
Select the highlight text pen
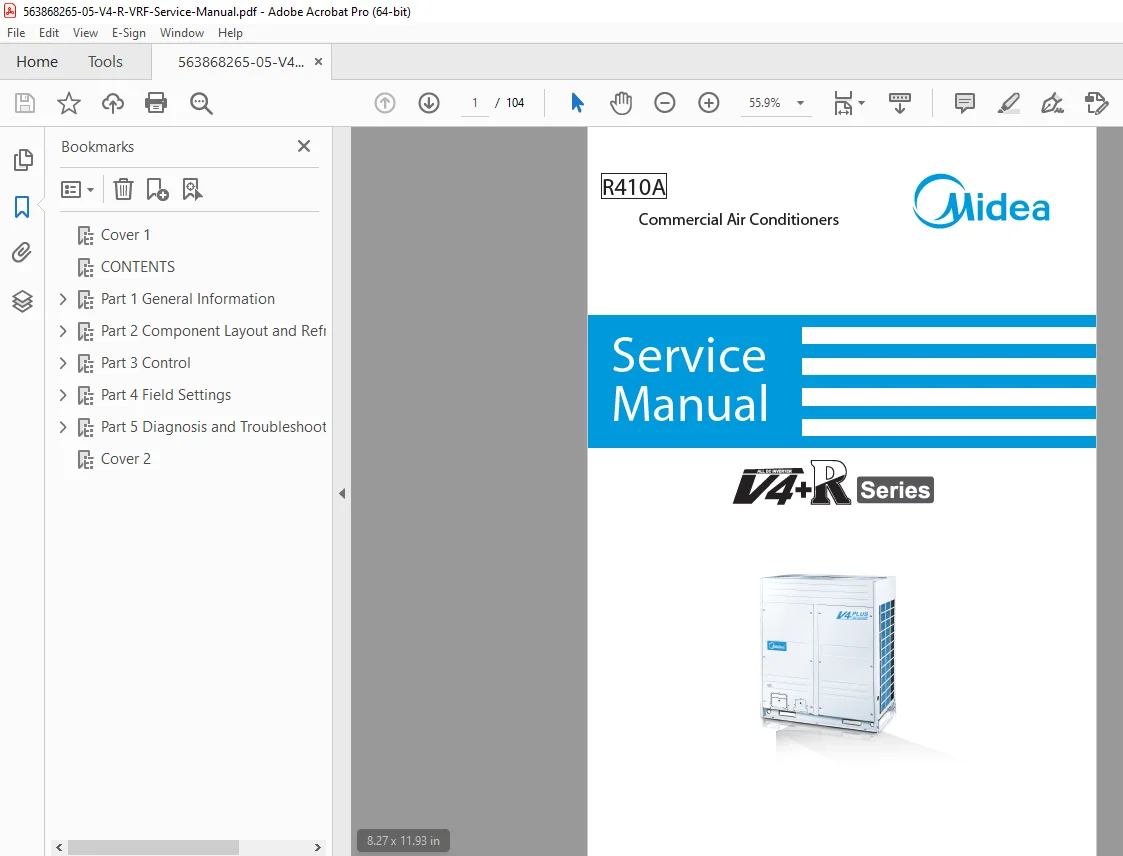pos(1008,103)
